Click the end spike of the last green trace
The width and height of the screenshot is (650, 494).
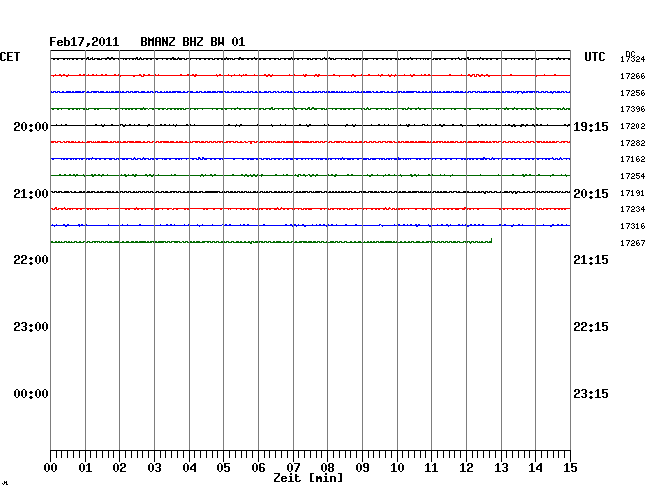tap(492, 240)
